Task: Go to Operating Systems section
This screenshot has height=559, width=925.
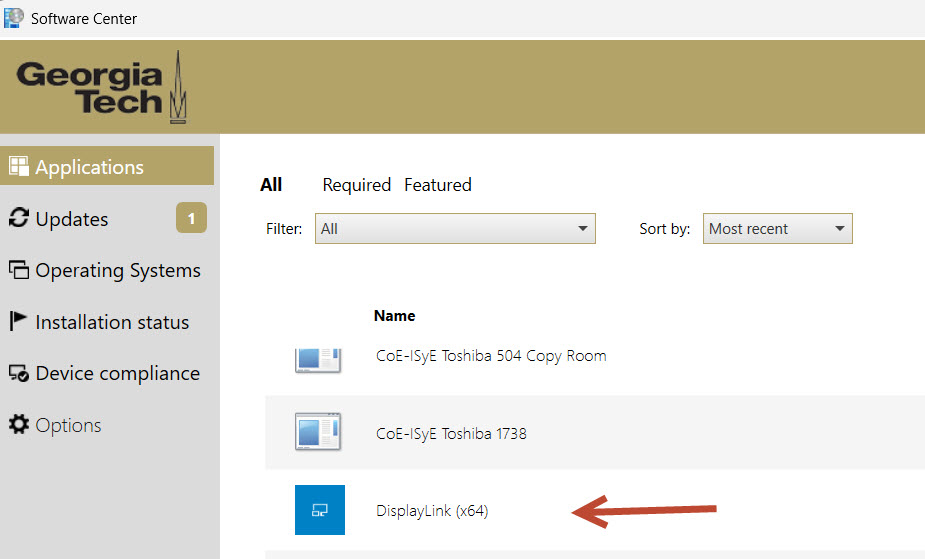Action: coord(118,271)
